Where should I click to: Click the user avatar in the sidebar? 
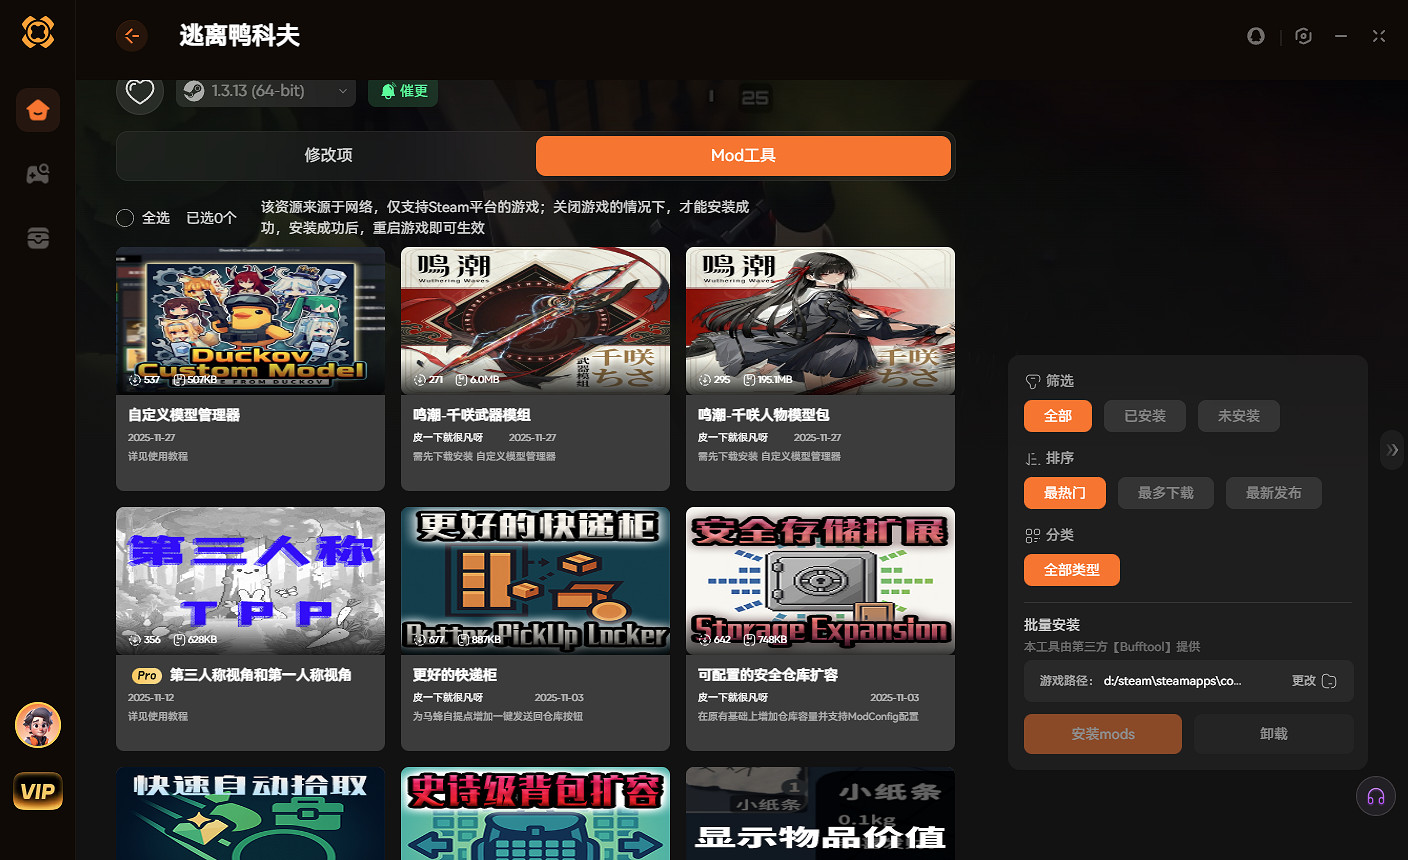point(37,725)
